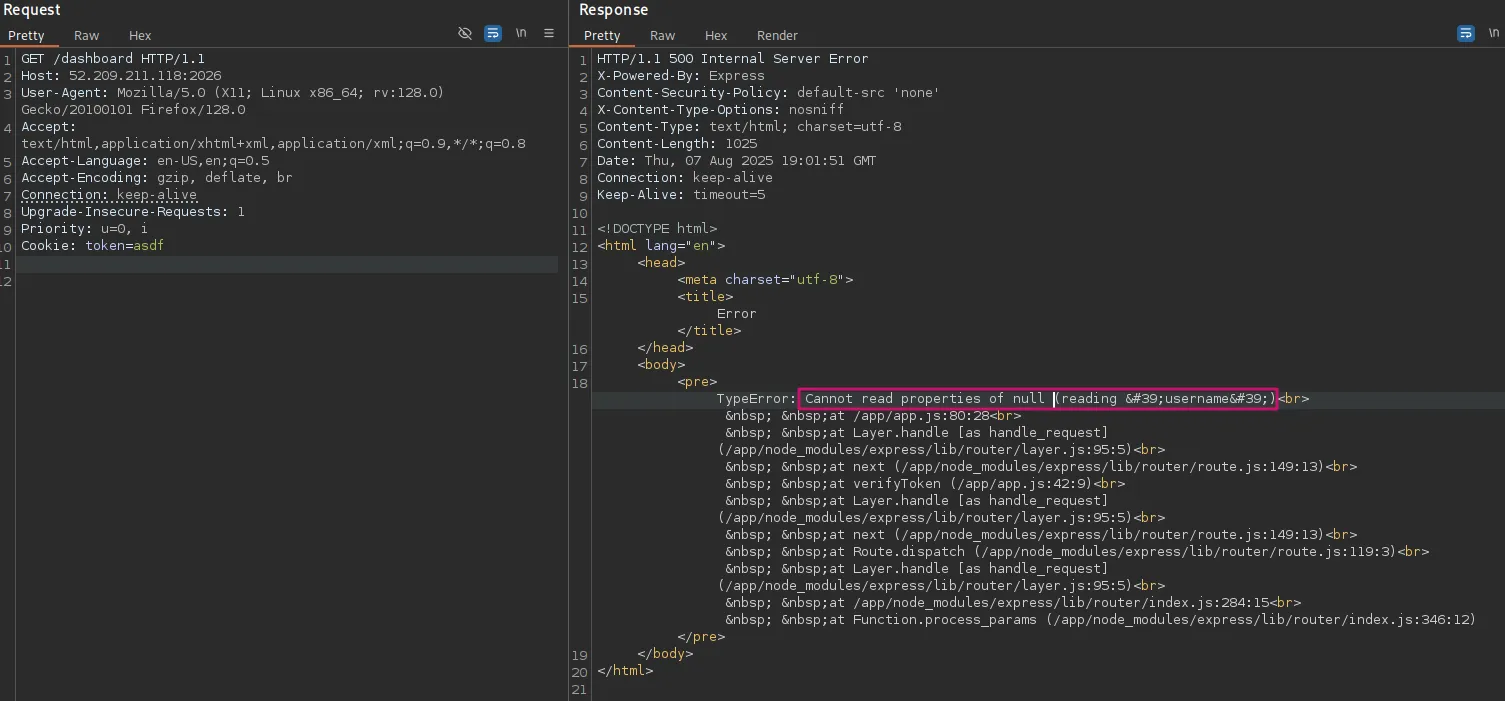Open the Hex tab in Request panel
Screen dimensions: 1505x701
click(140, 36)
